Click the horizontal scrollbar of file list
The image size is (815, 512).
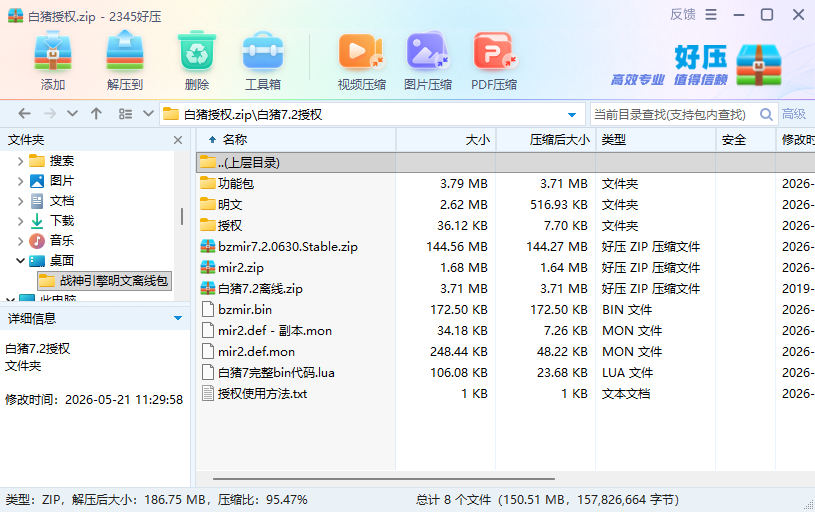click(384, 479)
